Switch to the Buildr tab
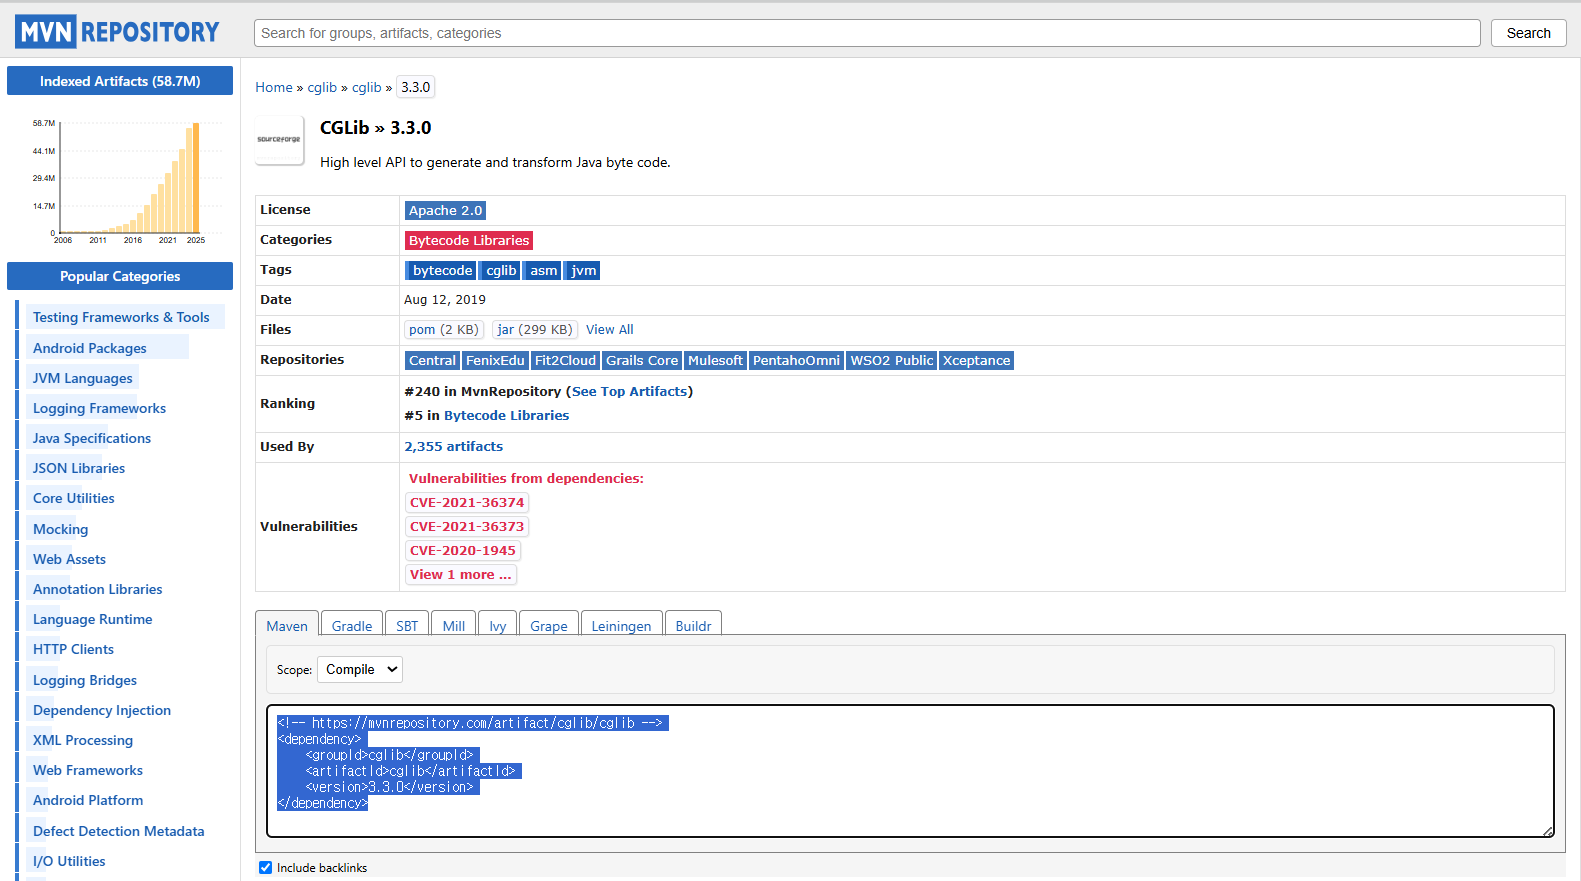The height and width of the screenshot is (881, 1581). tap(693, 626)
